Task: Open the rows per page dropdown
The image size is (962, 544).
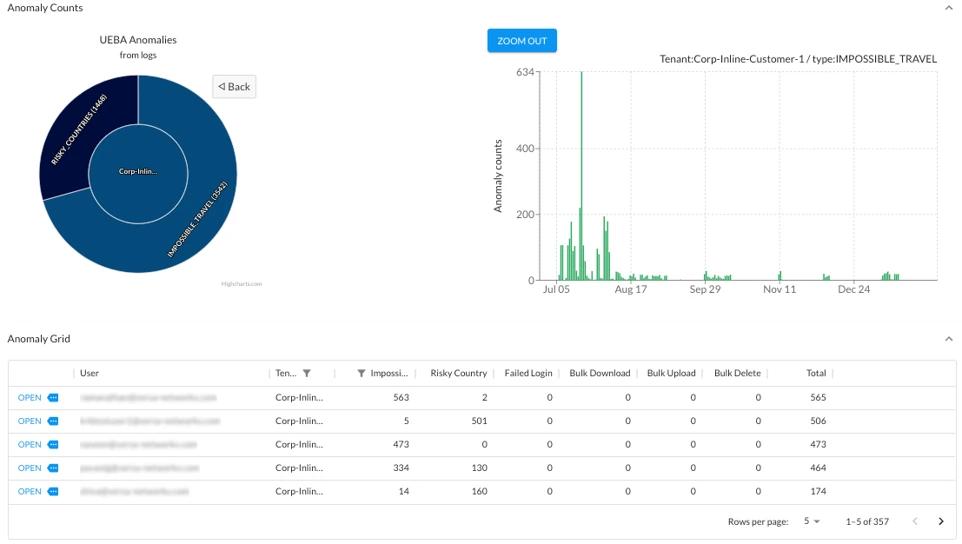Action: click(x=811, y=522)
